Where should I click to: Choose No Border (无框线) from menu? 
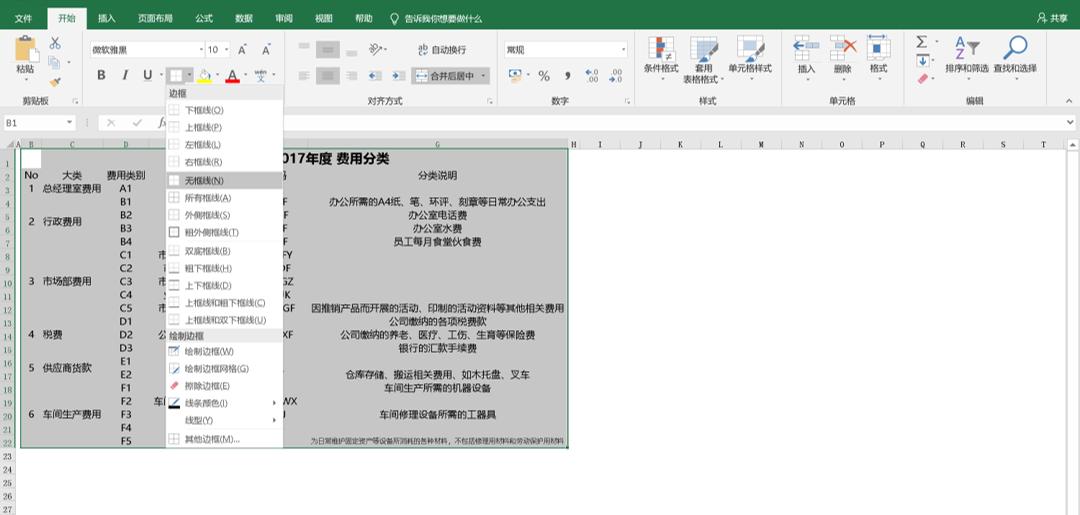(x=225, y=180)
